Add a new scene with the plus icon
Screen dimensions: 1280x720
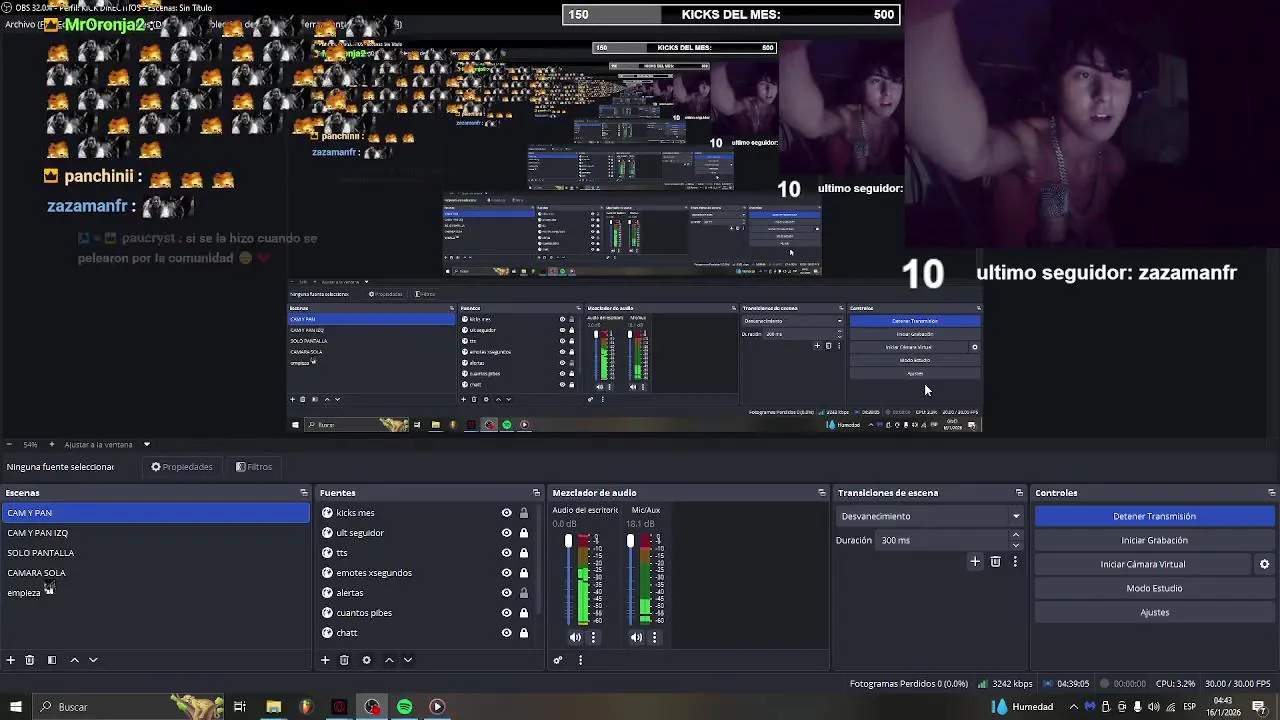tap(11, 660)
